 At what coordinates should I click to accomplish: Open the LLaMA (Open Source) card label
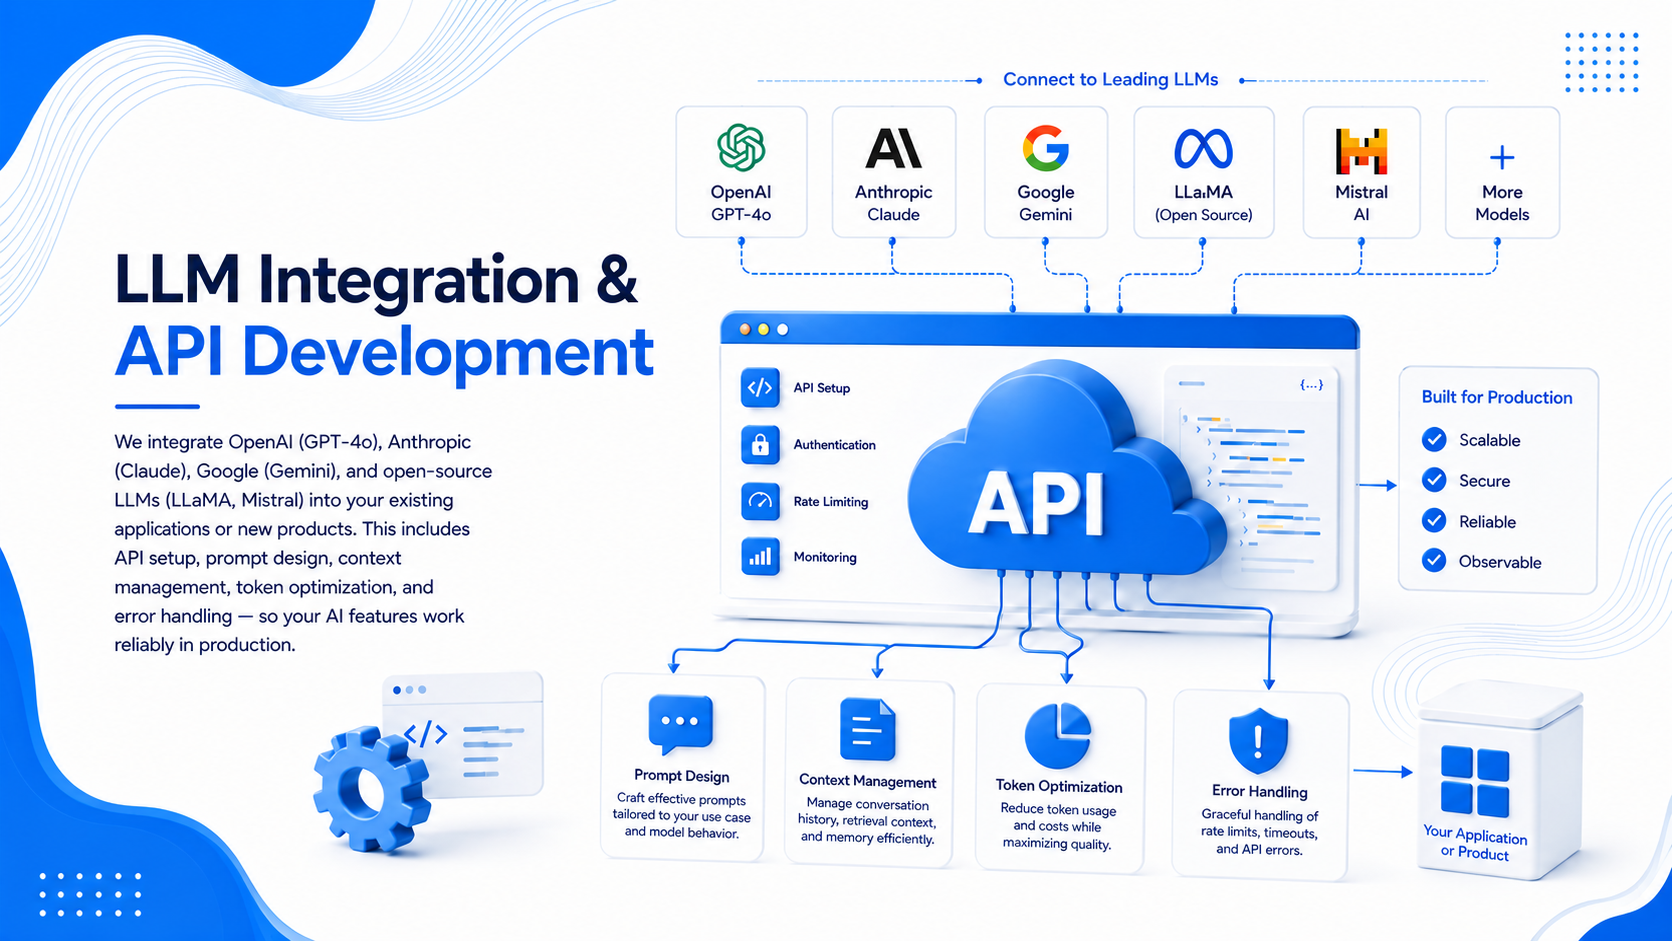(x=1203, y=203)
